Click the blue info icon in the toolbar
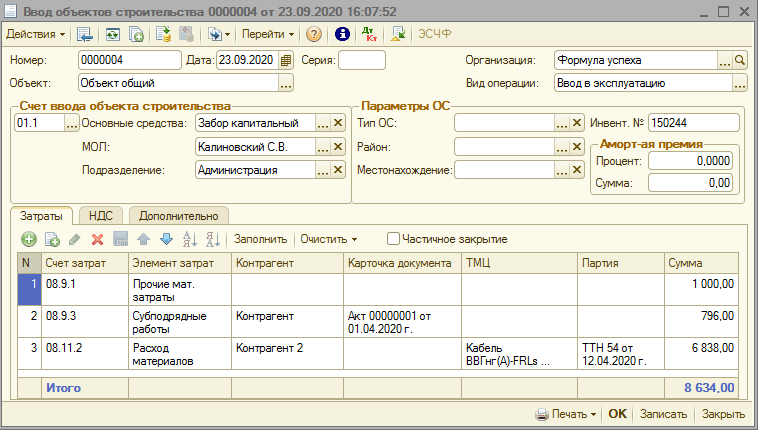This screenshot has width=758, height=432. [342, 34]
